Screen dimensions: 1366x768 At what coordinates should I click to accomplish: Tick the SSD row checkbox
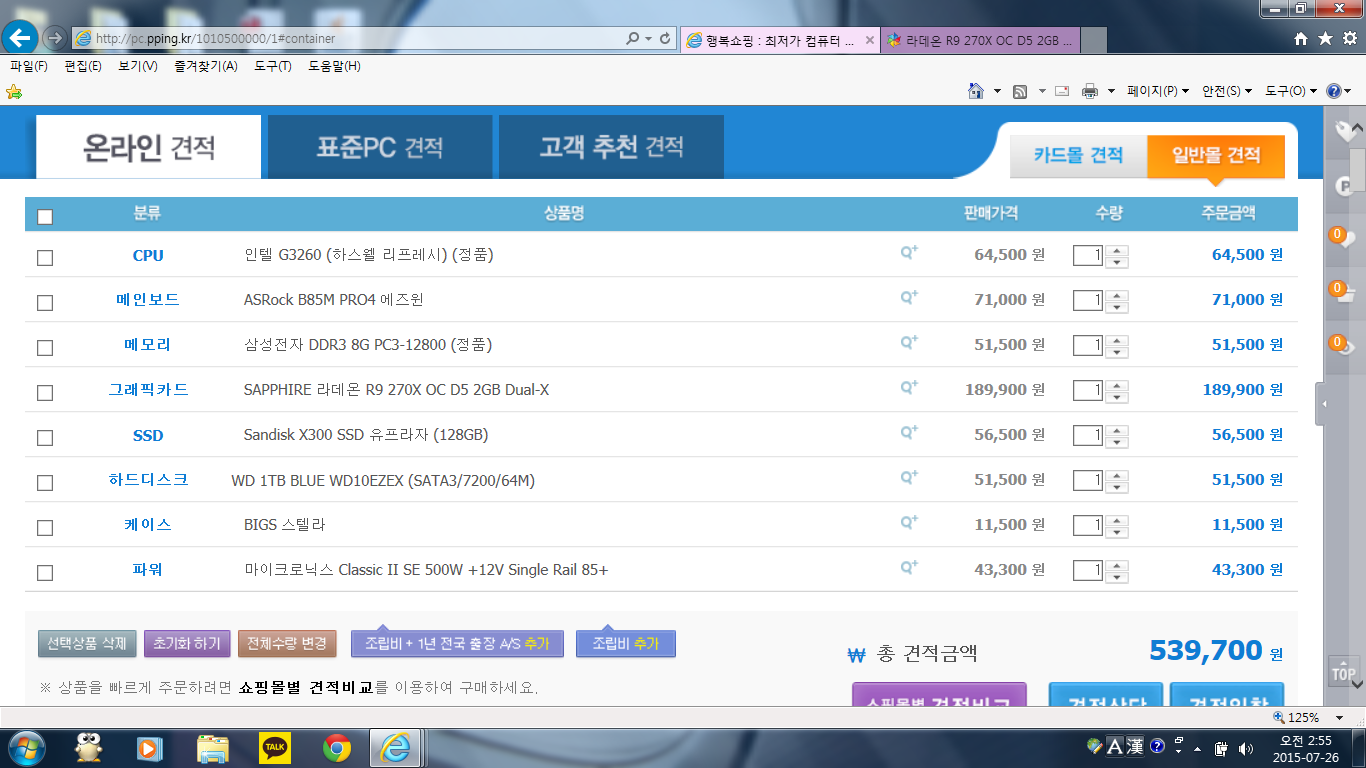tap(45, 437)
